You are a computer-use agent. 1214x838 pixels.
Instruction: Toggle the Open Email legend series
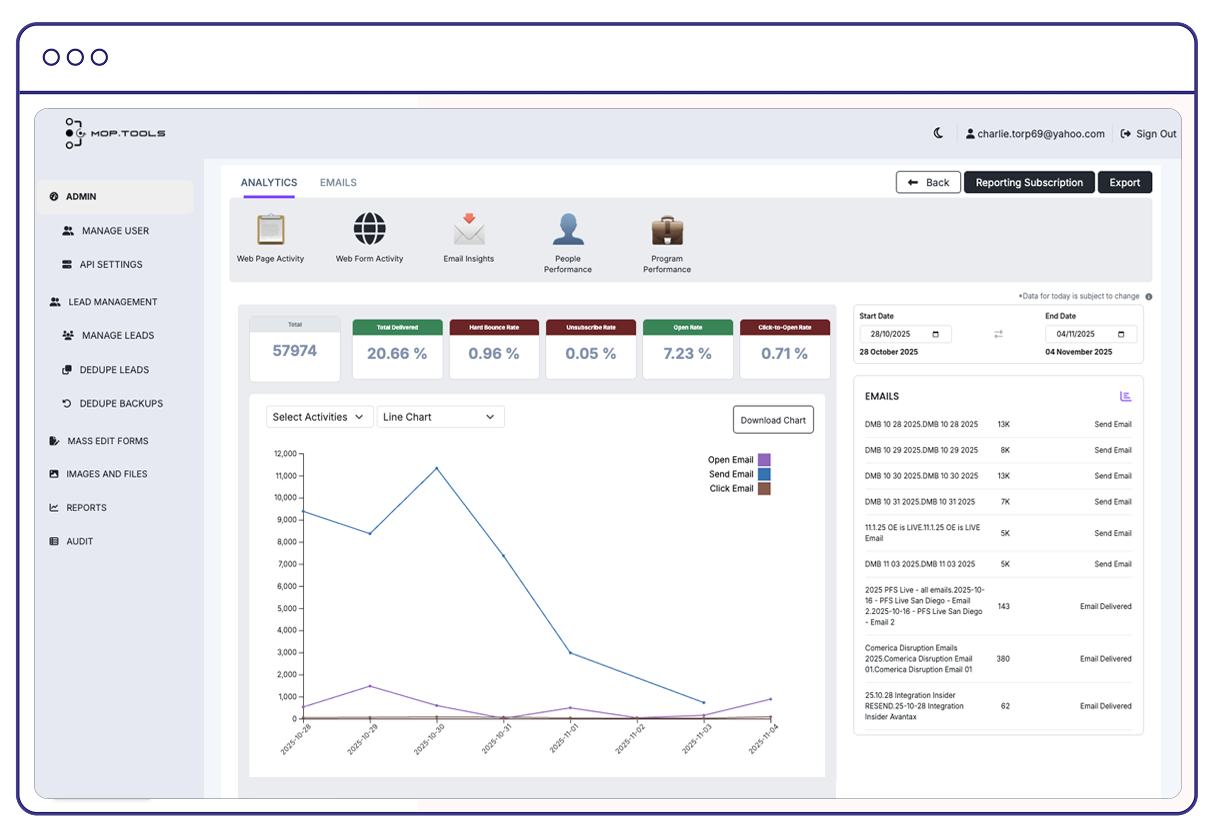(764, 460)
